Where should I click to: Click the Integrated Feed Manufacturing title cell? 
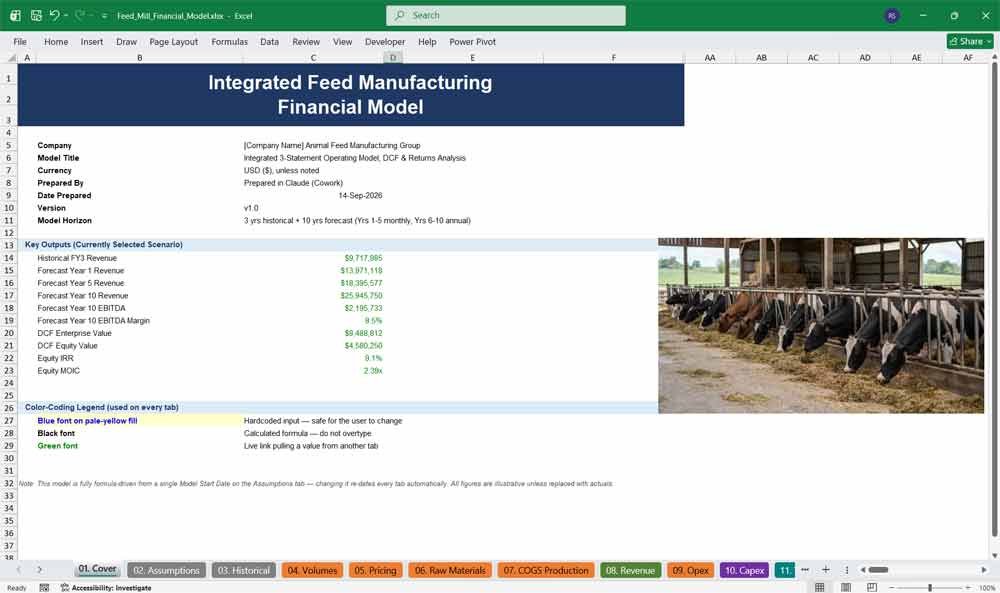(x=350, y=94)
